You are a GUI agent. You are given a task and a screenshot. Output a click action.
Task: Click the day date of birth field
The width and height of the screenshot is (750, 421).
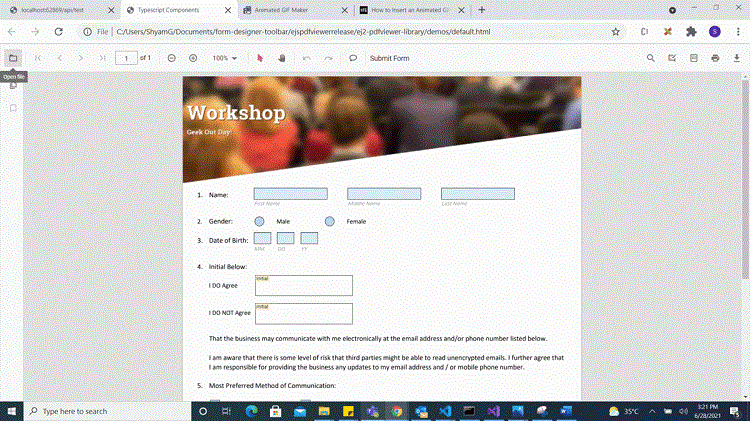click(286, 238)
